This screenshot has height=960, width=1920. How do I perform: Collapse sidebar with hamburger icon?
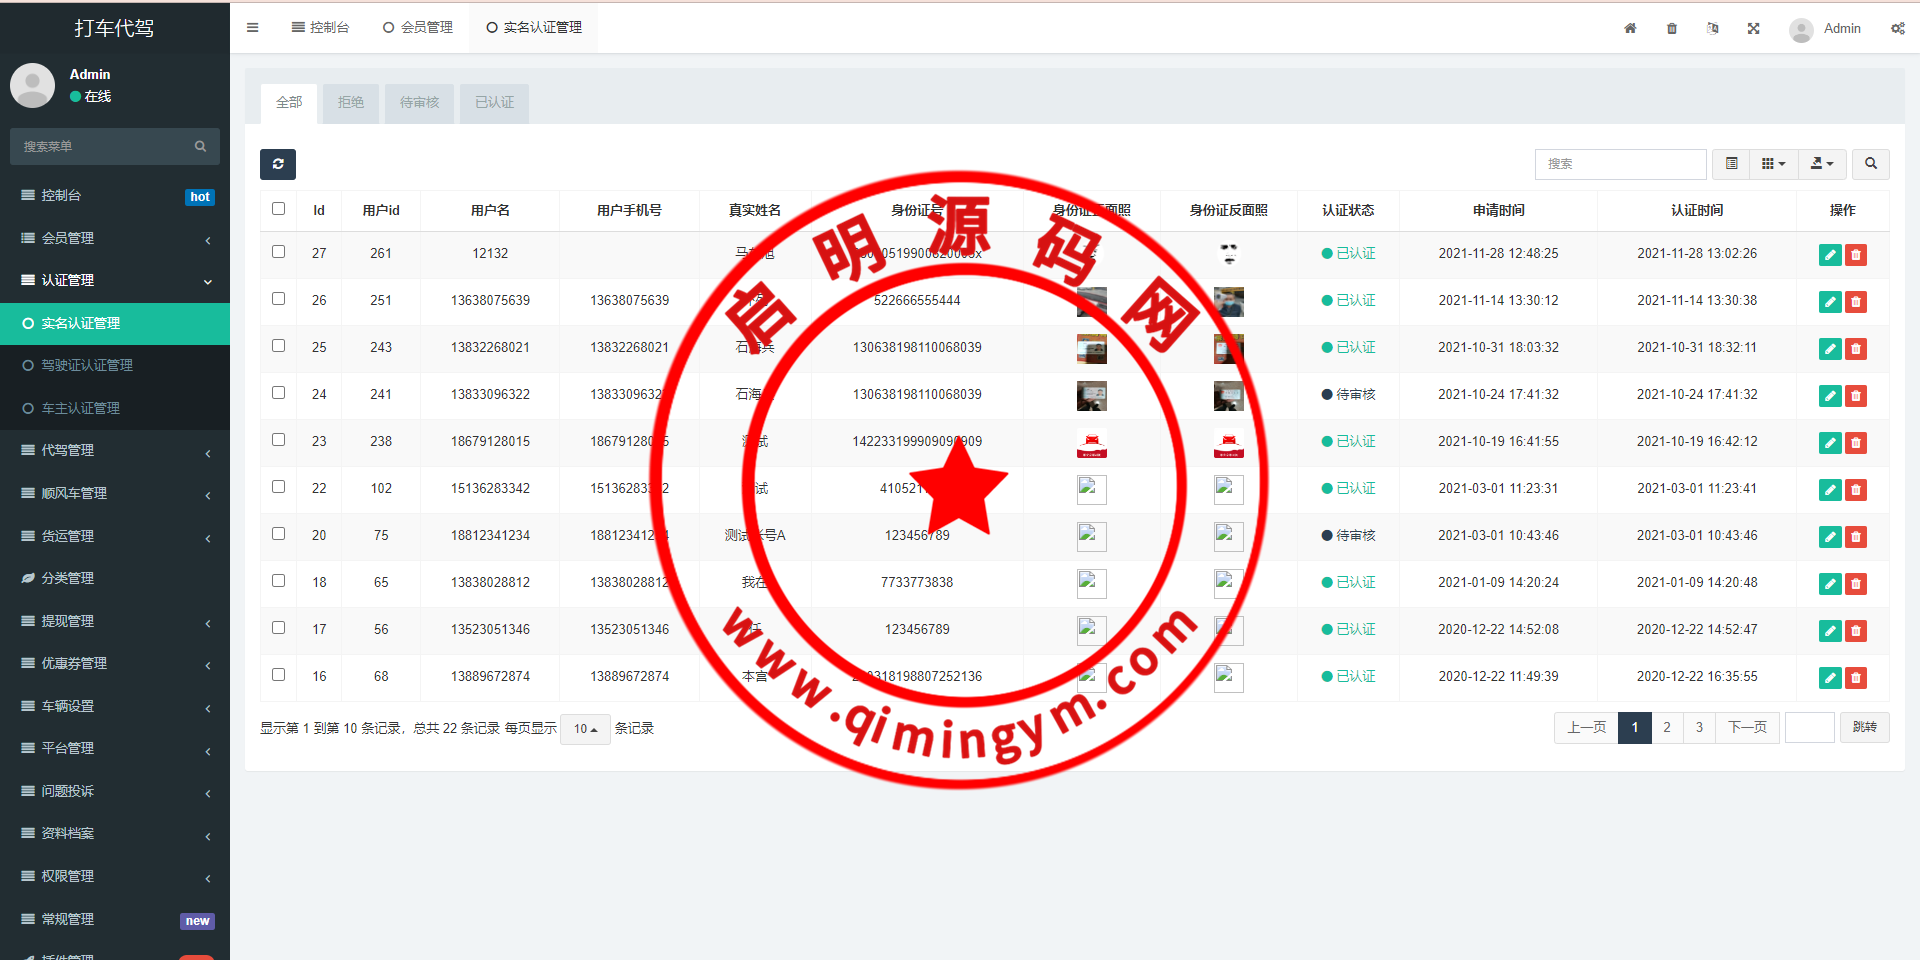[x=252, y=28]
